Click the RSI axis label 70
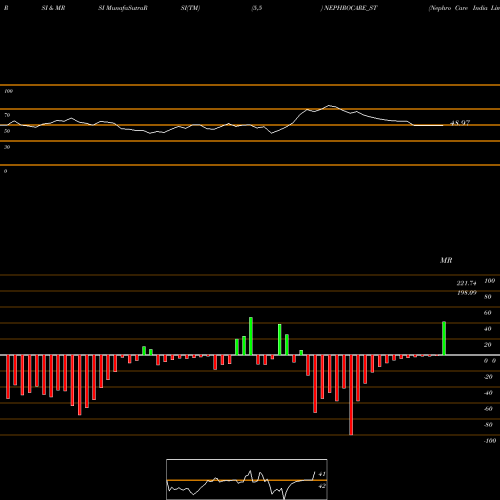This screenshot has height=500, width=500. pos(7,115)
